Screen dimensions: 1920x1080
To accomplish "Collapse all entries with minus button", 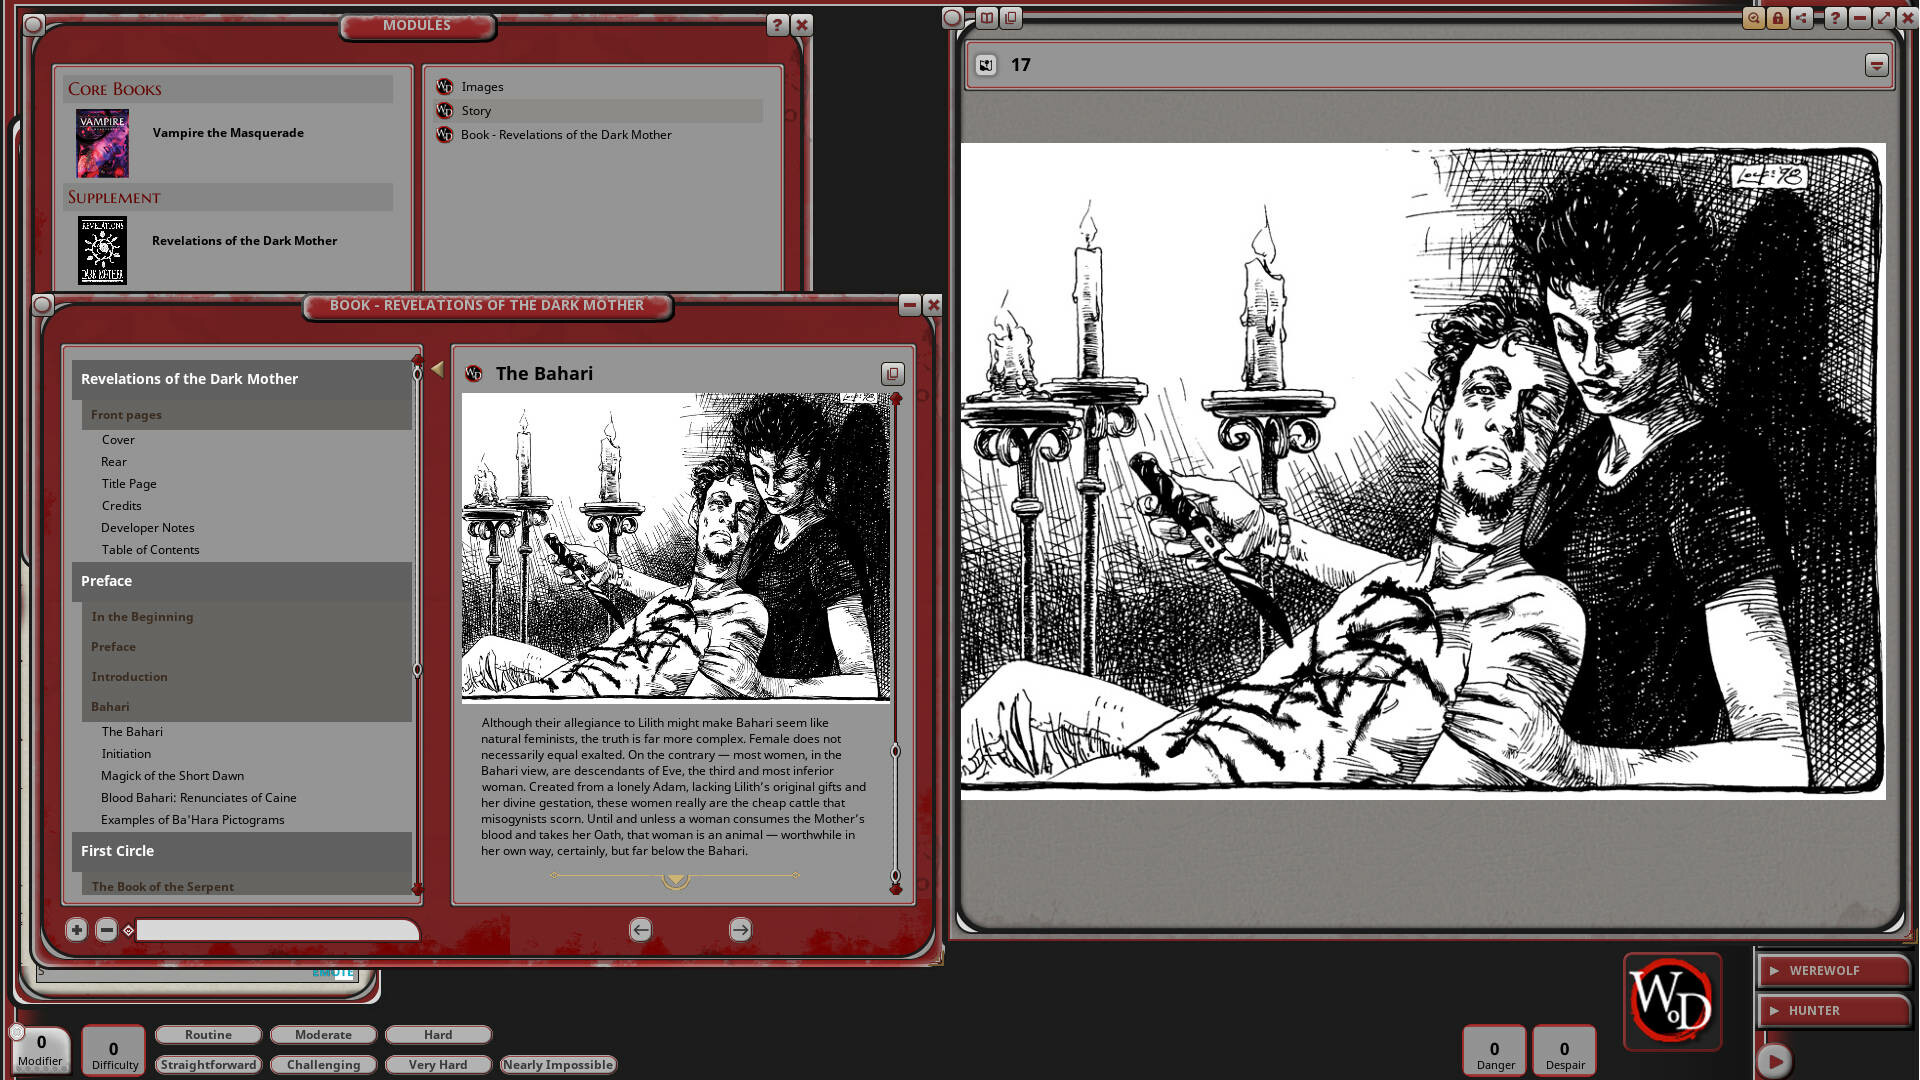I will (x=107, y=930).
